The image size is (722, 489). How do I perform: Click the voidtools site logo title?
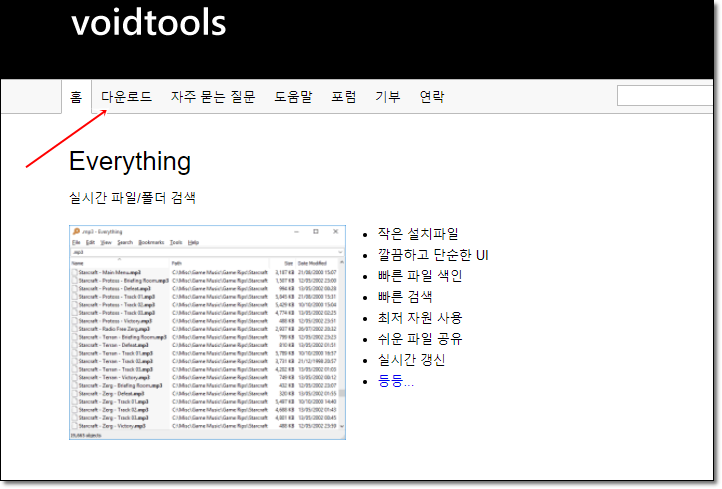(149, 22)
